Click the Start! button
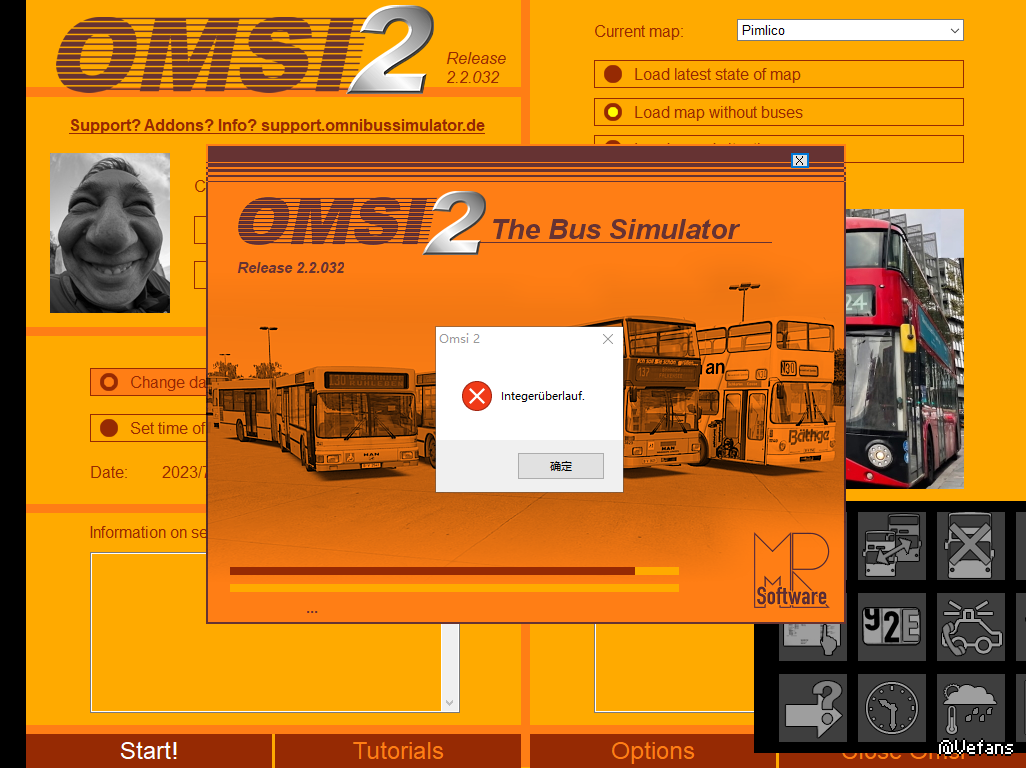The image size is (1026, 768). click(149, 750)
